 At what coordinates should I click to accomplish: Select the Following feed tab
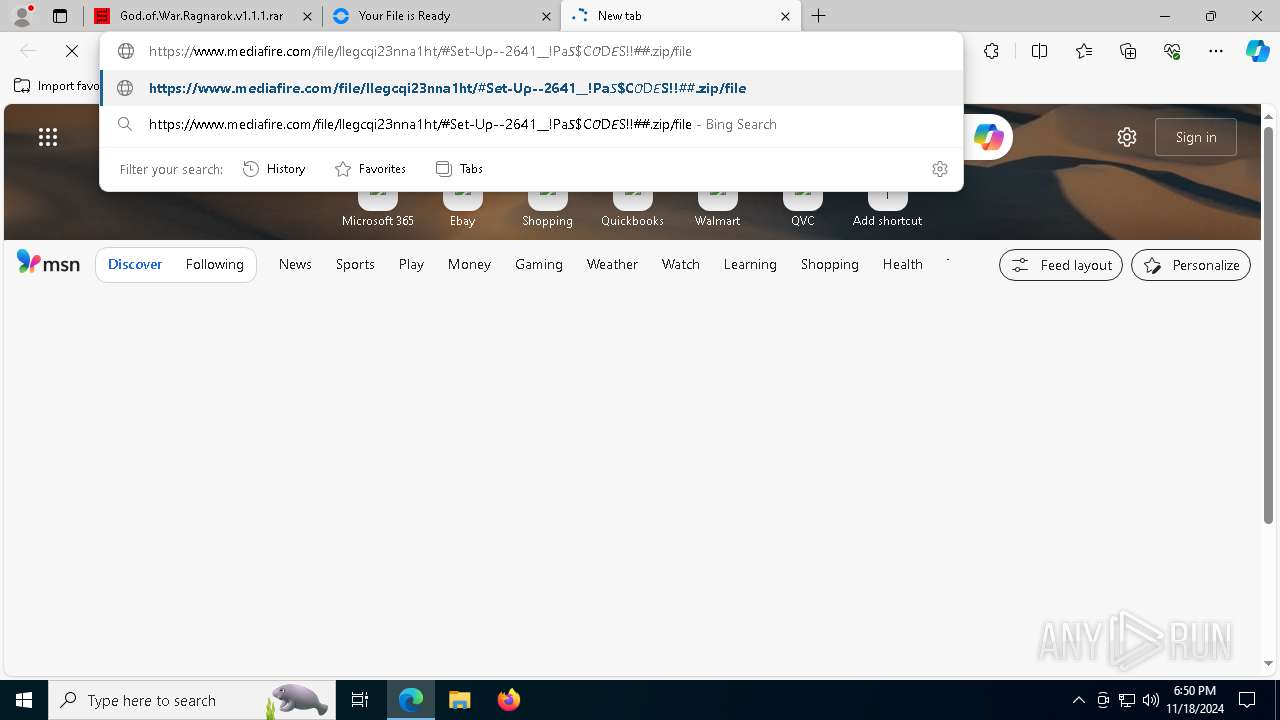point(214,264)
